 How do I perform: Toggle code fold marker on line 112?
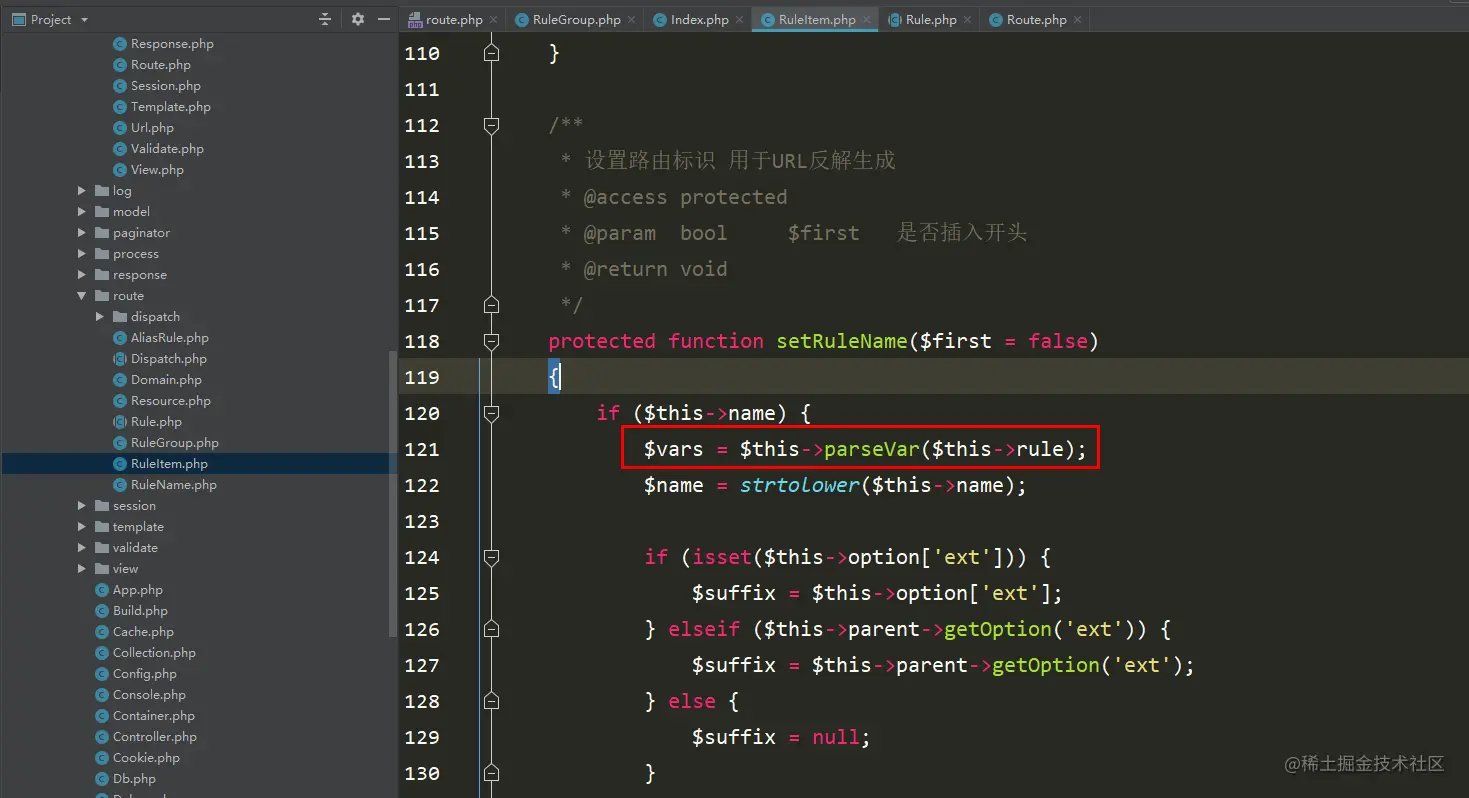(491, 125)
